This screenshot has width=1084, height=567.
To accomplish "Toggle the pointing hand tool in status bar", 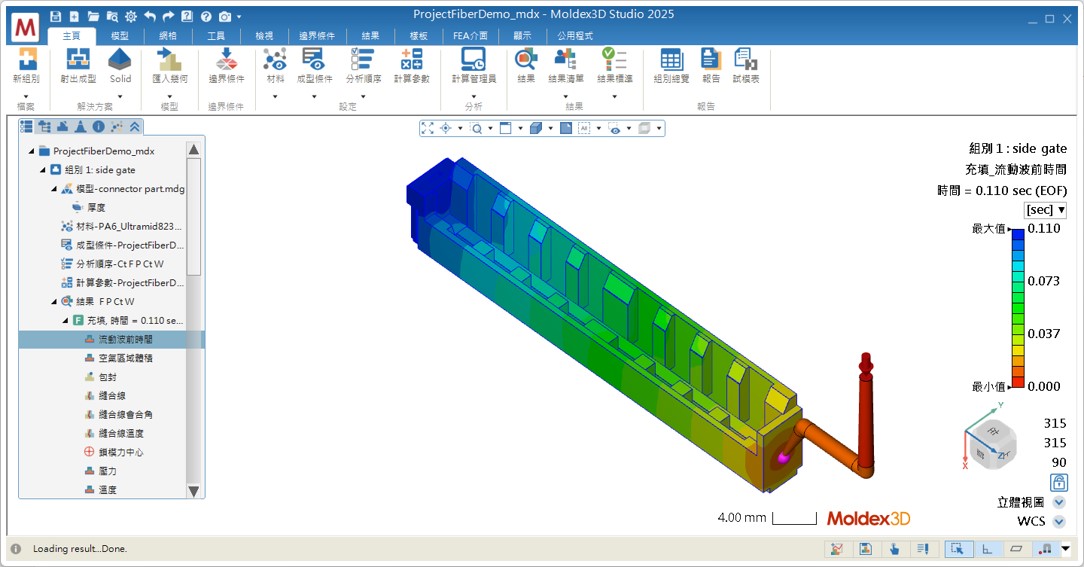I will [x=895, y=548].
